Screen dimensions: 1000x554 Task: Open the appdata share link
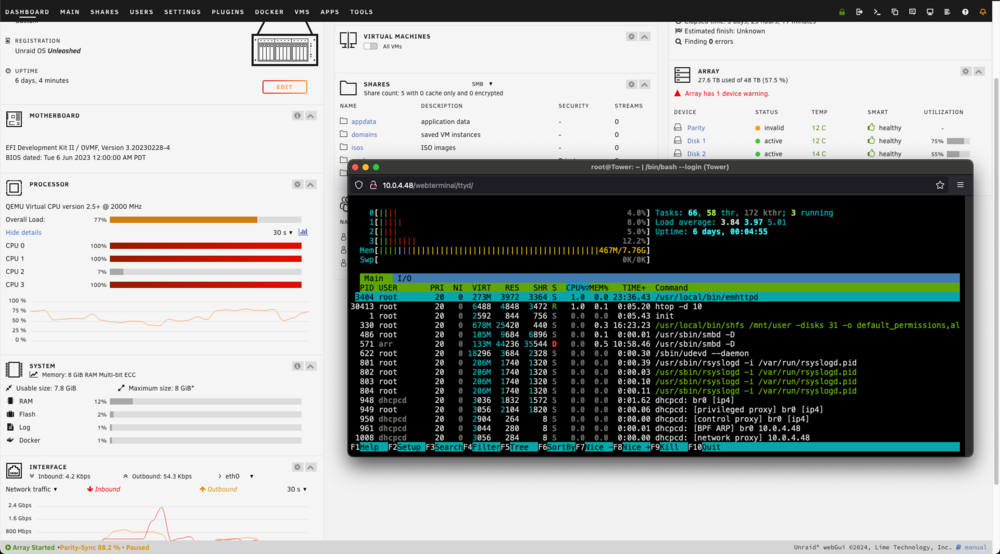[x=364, y=122]
